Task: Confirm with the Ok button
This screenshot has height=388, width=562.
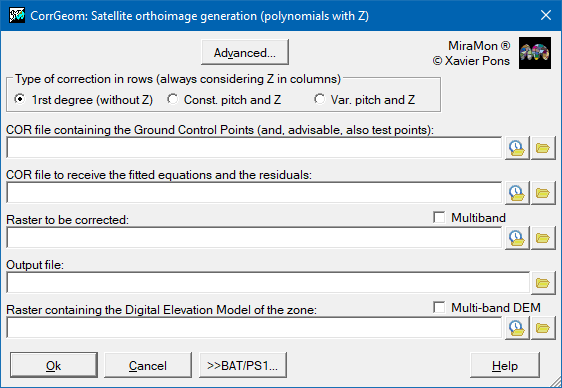Action: [x=54, y=365]
